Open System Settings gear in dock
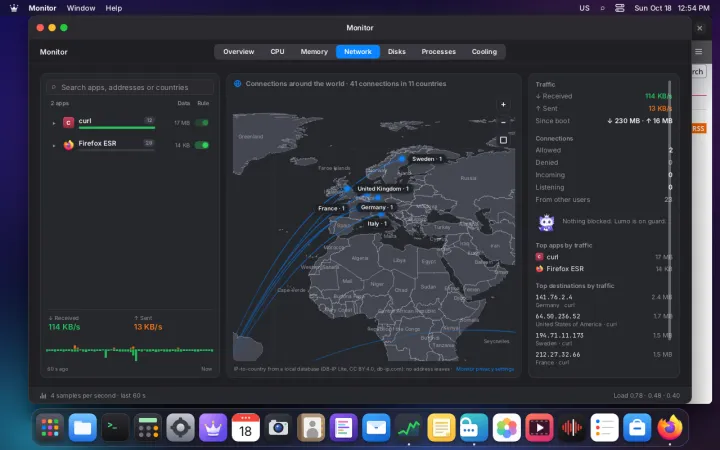This screenshot has width=720, height=450. (180, 428)
